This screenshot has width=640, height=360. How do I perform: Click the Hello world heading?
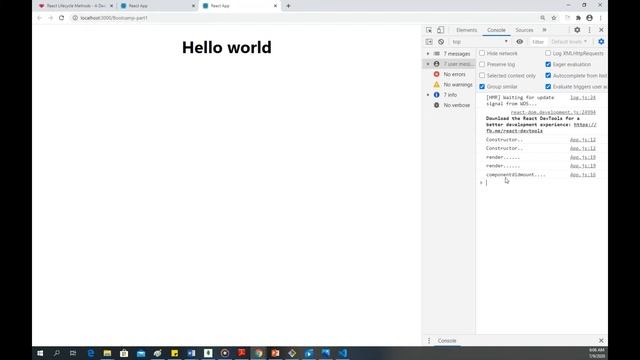[x=227, y=47]
